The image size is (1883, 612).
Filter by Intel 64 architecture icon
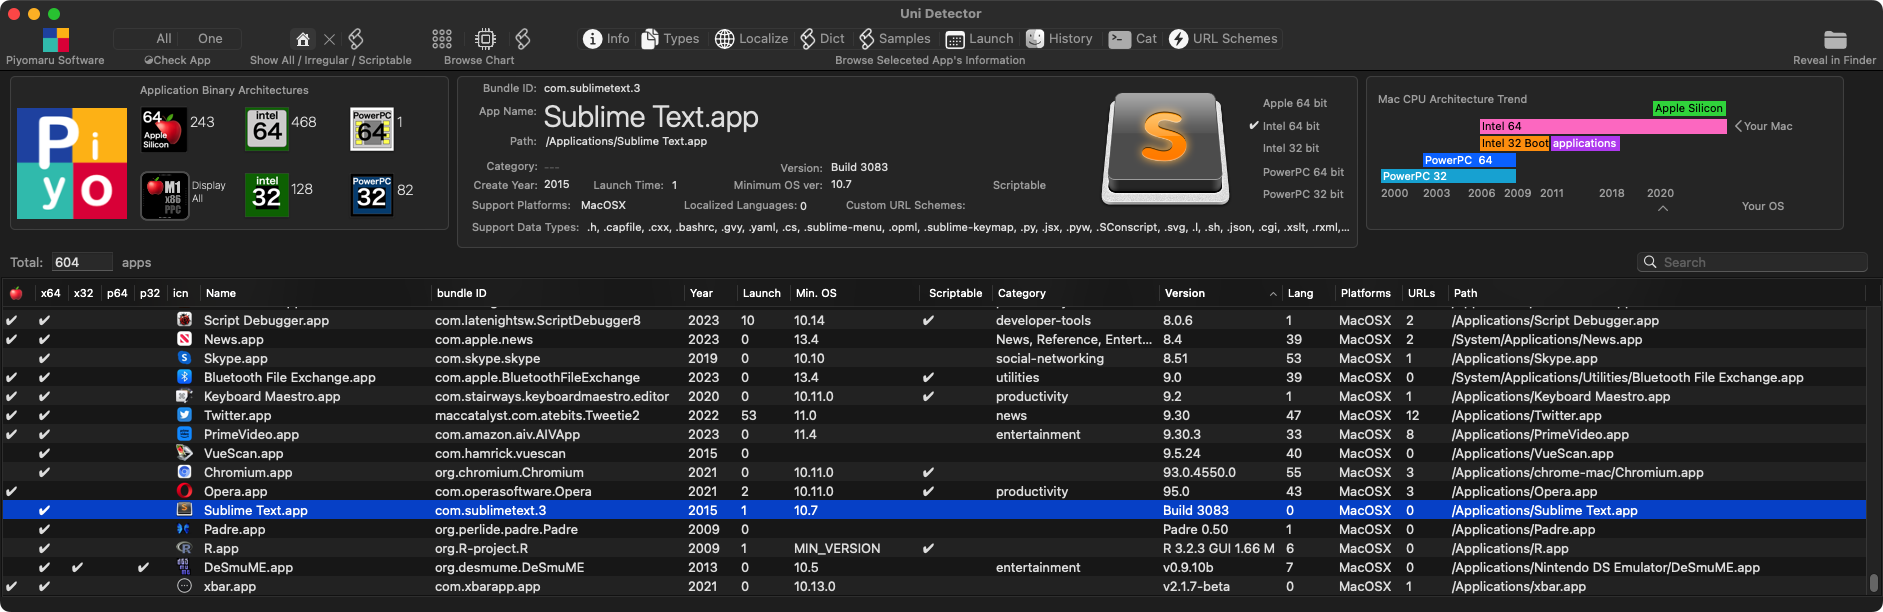[x=267, y=130]
